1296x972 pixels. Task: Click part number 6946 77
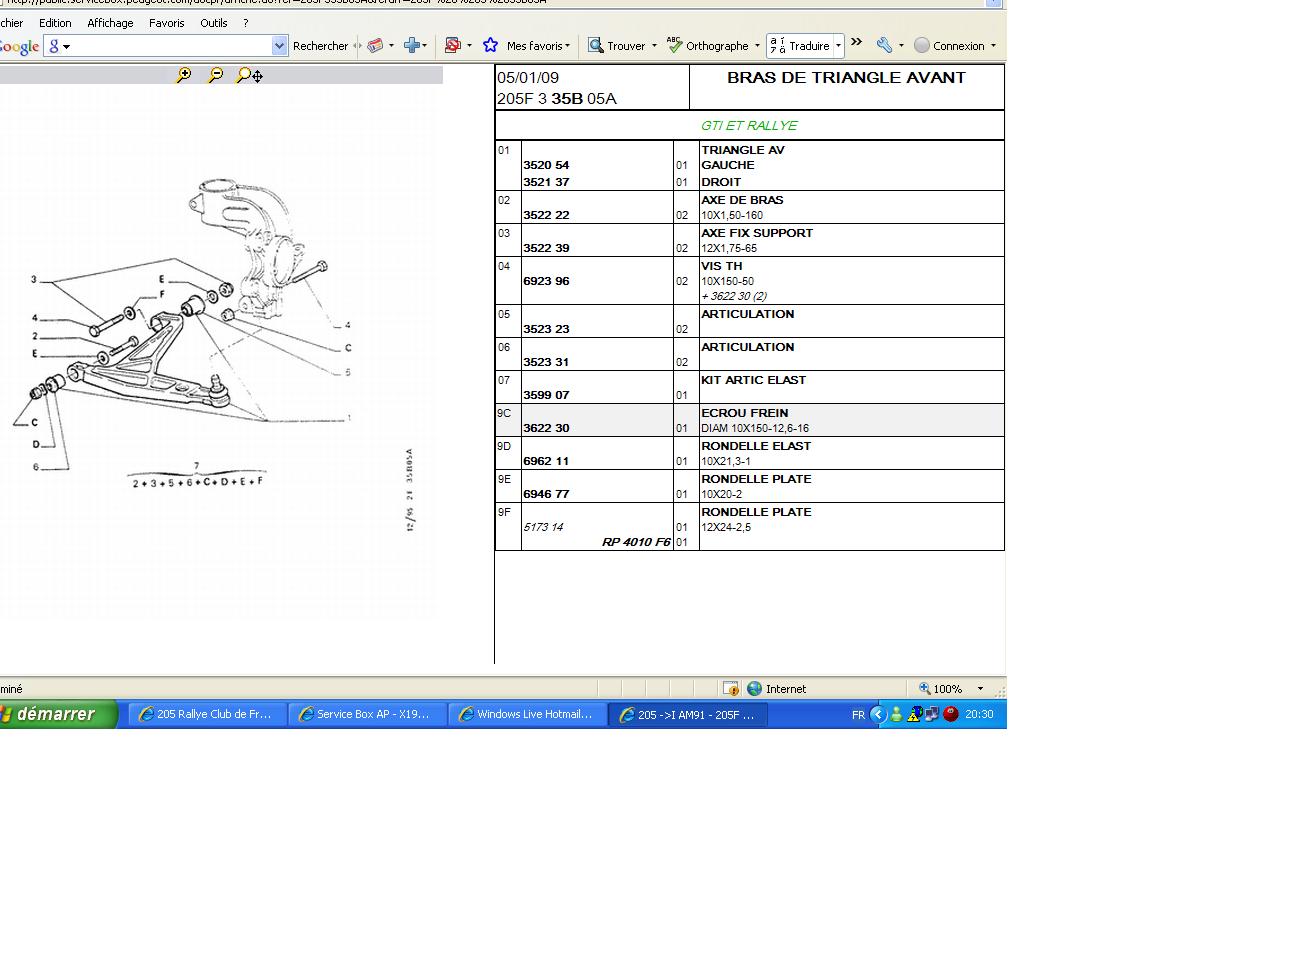[x=546, y=494]
